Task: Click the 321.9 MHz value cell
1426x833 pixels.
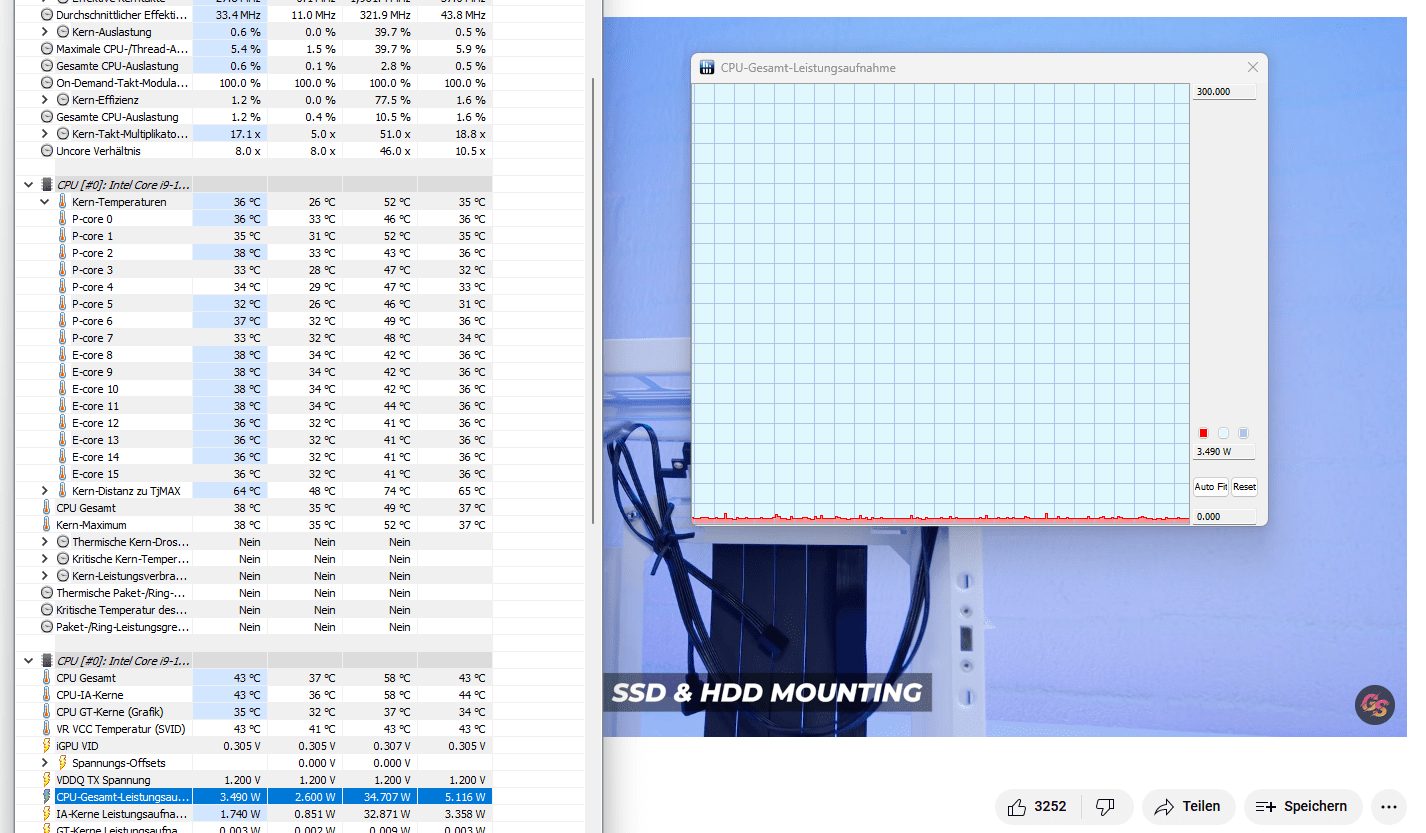Action: pos(379,15)
